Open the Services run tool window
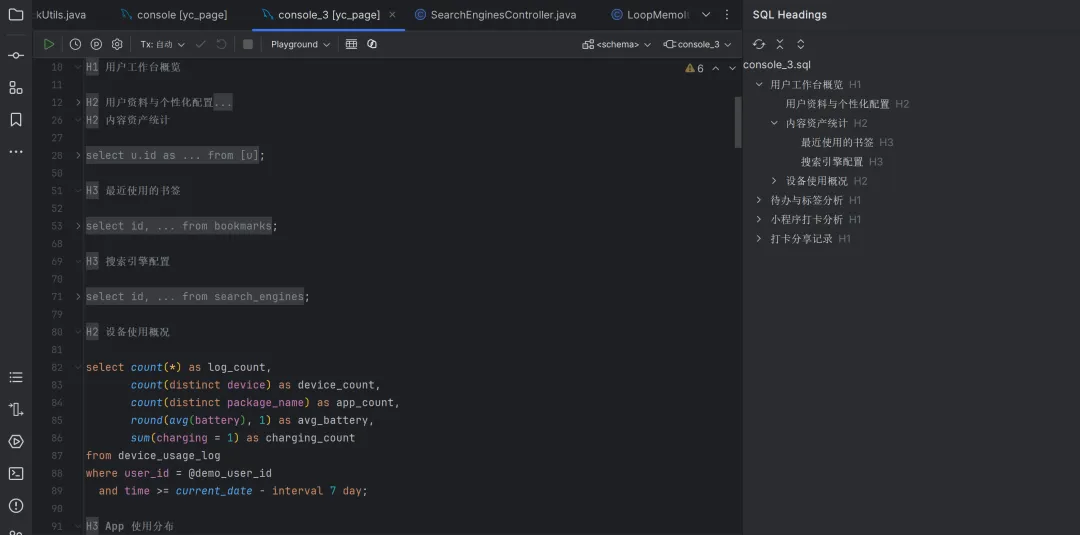The width and height of the screenshot is (1080, 535). click(x=16, y=441)
